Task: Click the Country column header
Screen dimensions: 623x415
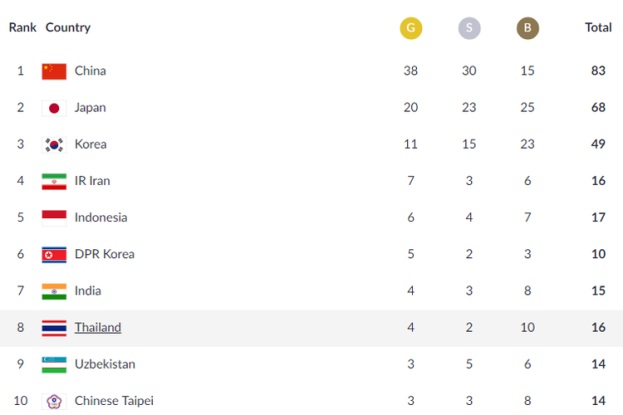Action: click(68, 27)
